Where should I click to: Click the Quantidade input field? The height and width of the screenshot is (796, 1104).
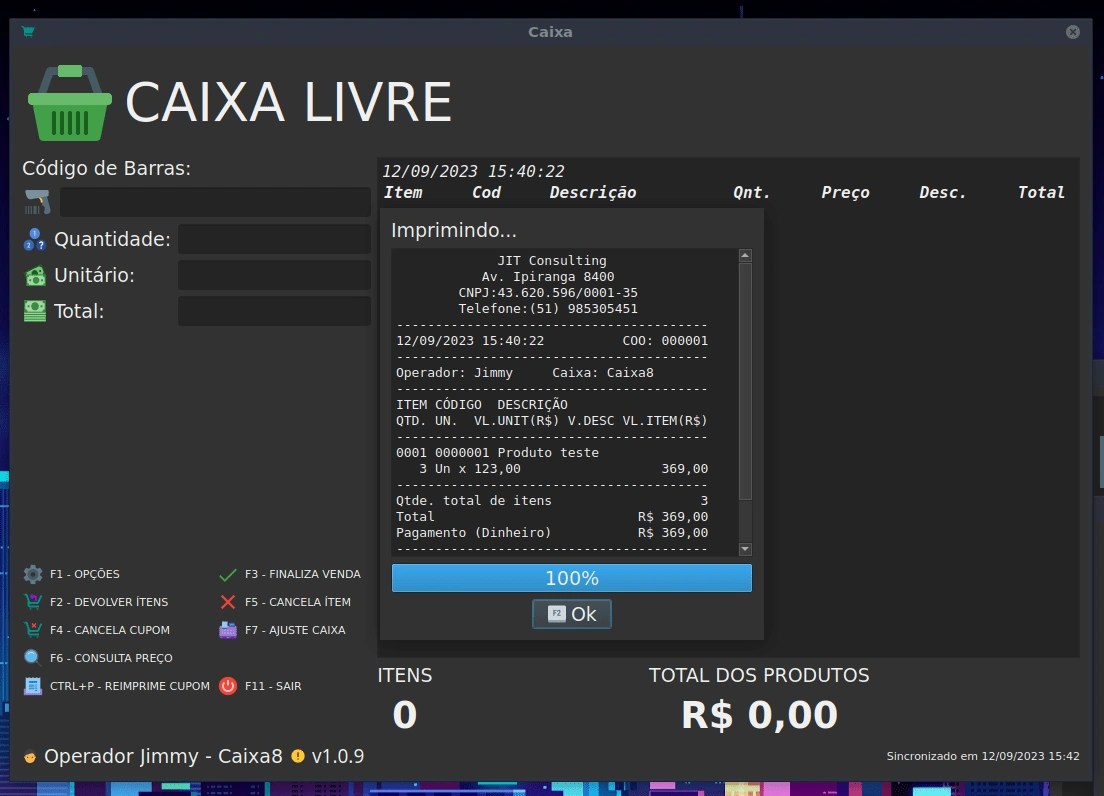point(274,239)
